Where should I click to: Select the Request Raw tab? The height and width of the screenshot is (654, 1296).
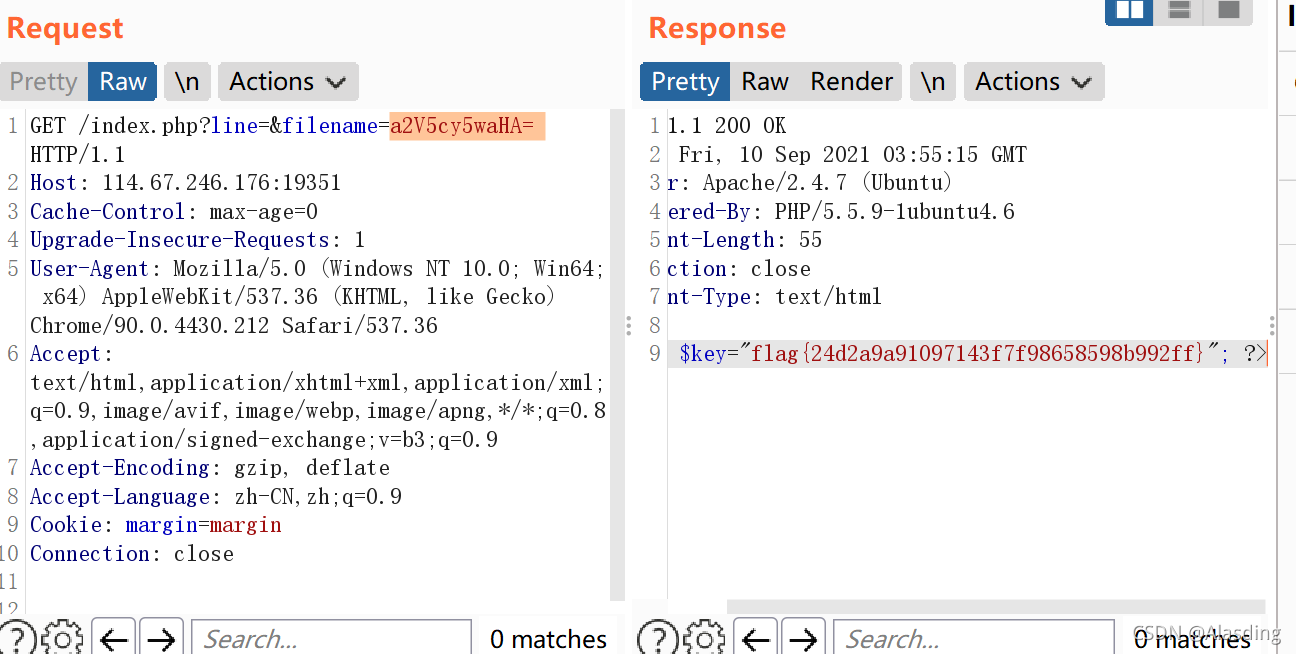(123, 82)
